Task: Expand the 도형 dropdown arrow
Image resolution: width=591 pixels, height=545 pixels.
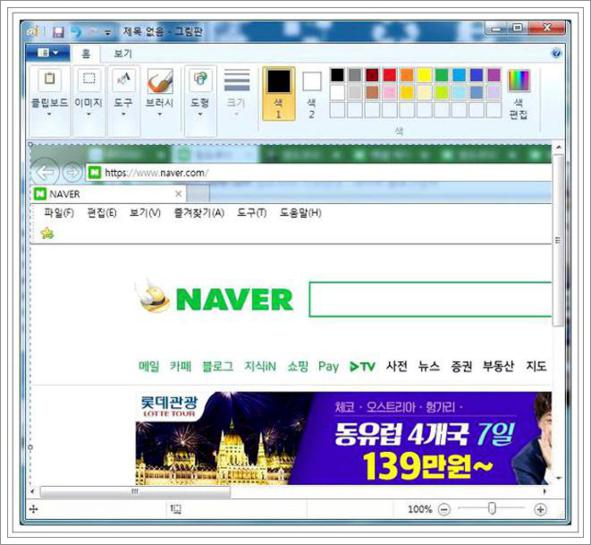Action: (x=200, y=114)
